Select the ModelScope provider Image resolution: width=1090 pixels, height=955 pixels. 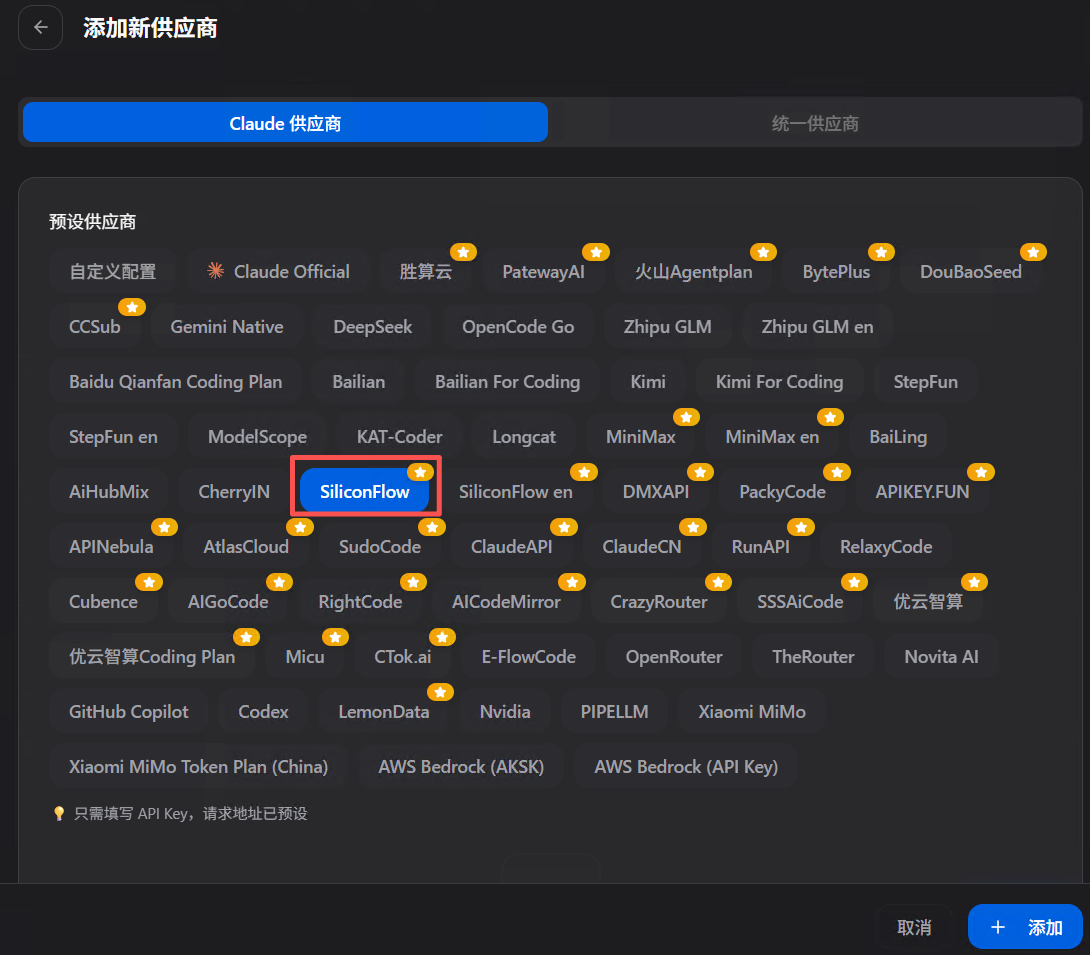[x=257, y=436]
